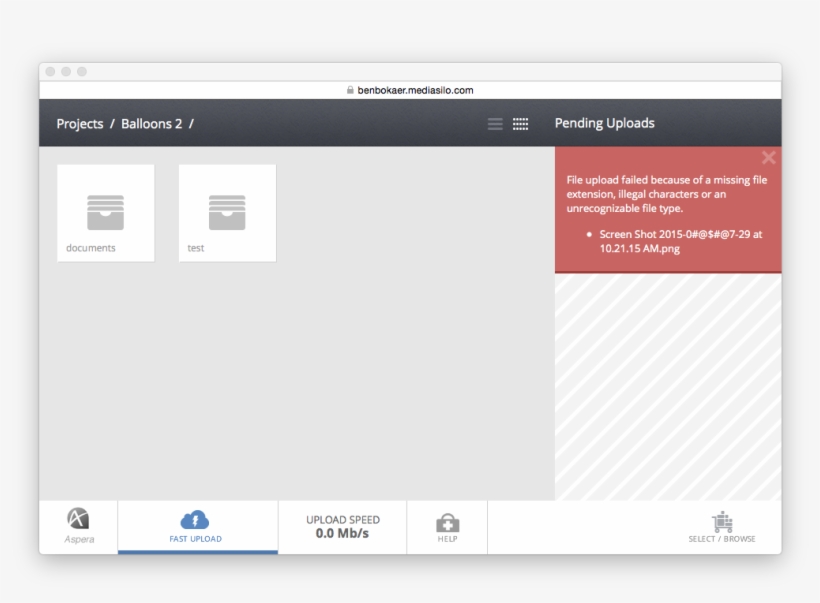Open the documents folder icon

point(106,212)
